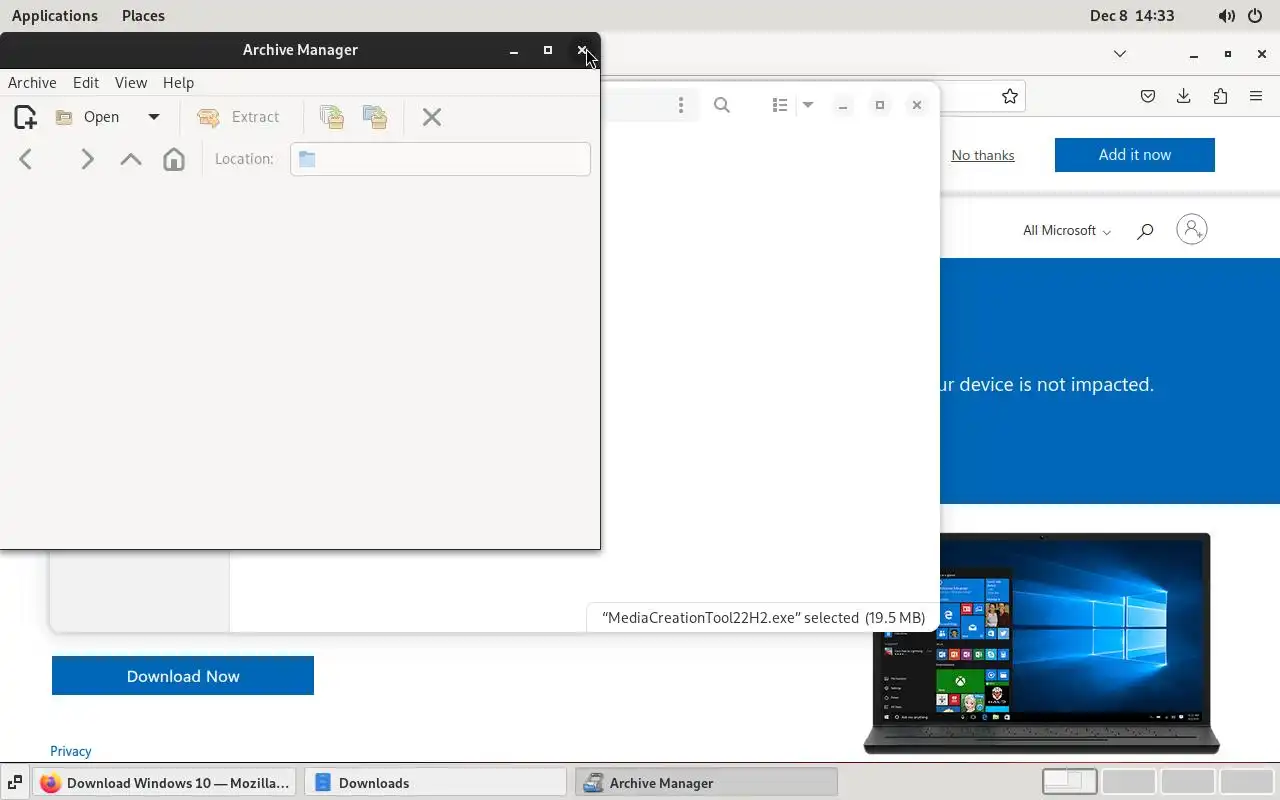
Task: Open Firefox extensions puzzle icon
Action: 1220,96
